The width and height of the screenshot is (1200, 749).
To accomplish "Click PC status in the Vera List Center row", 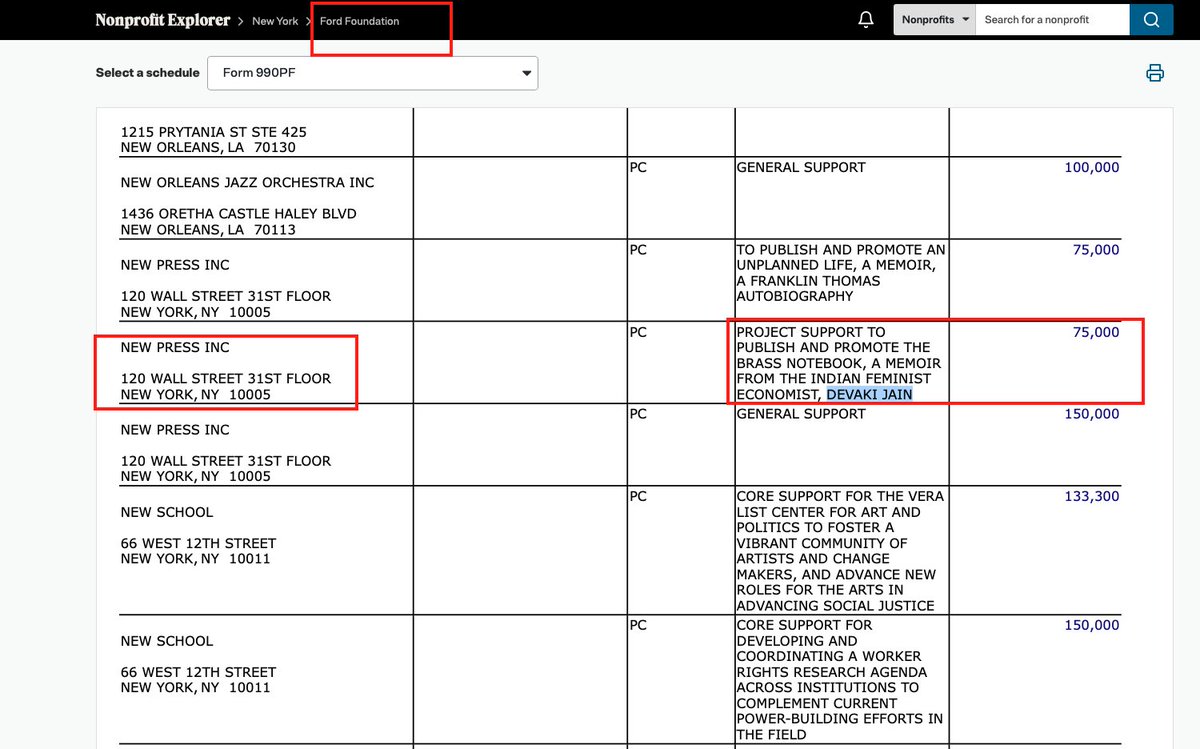I will (638, 497).
